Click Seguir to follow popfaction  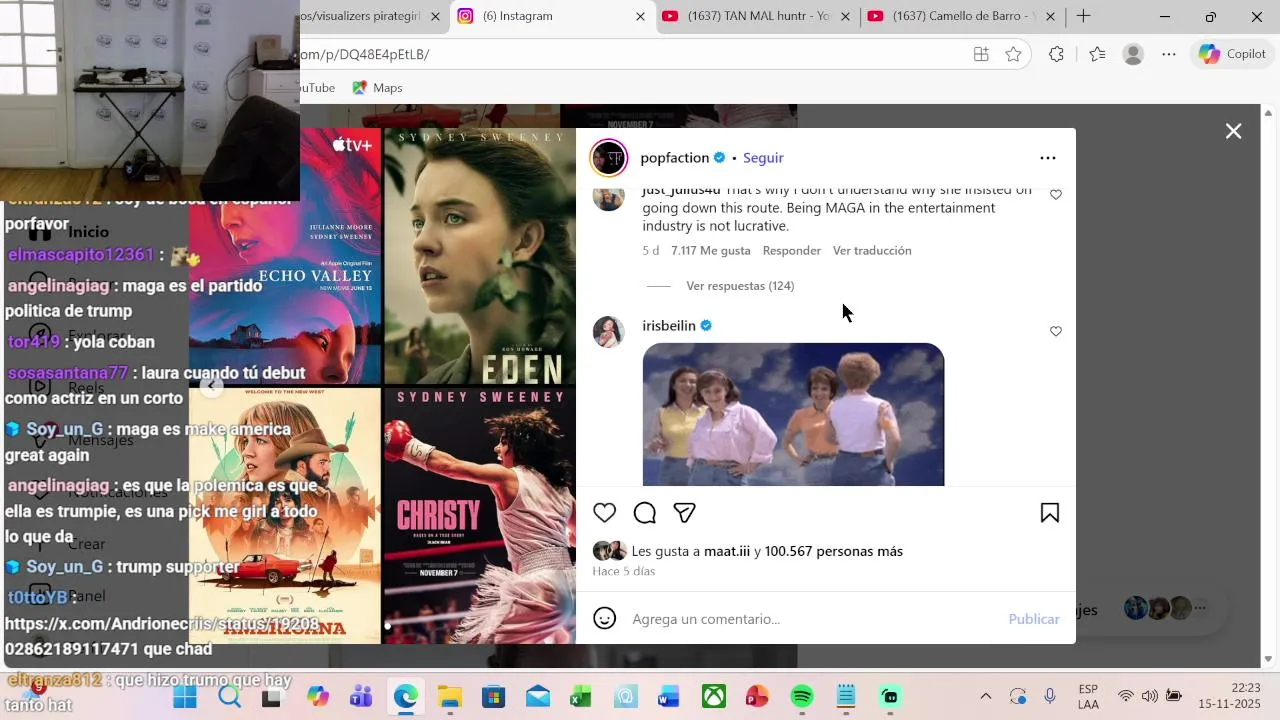click(763, 158)
